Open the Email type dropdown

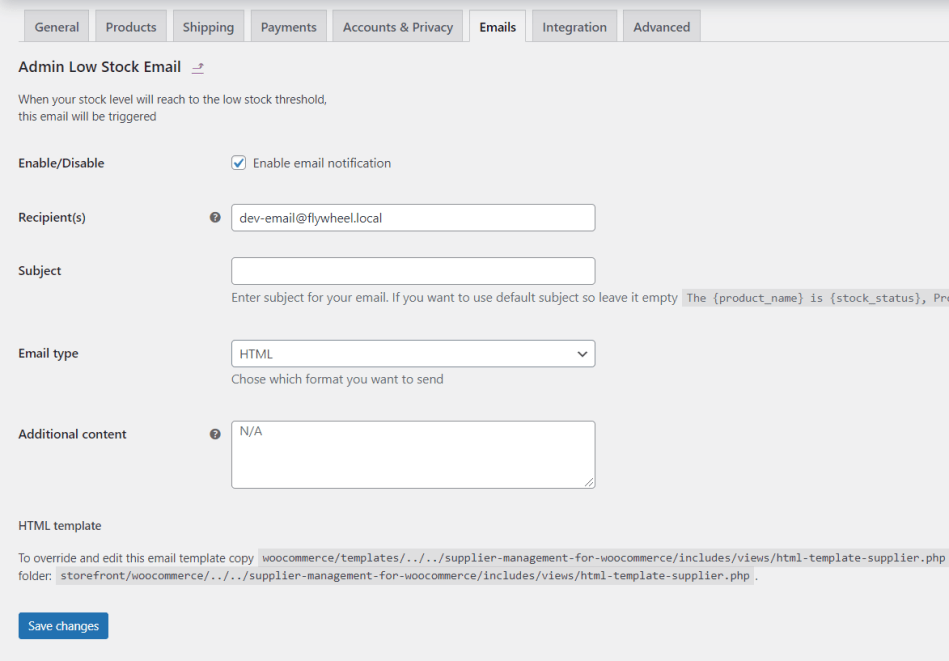[x=412, y=353]
